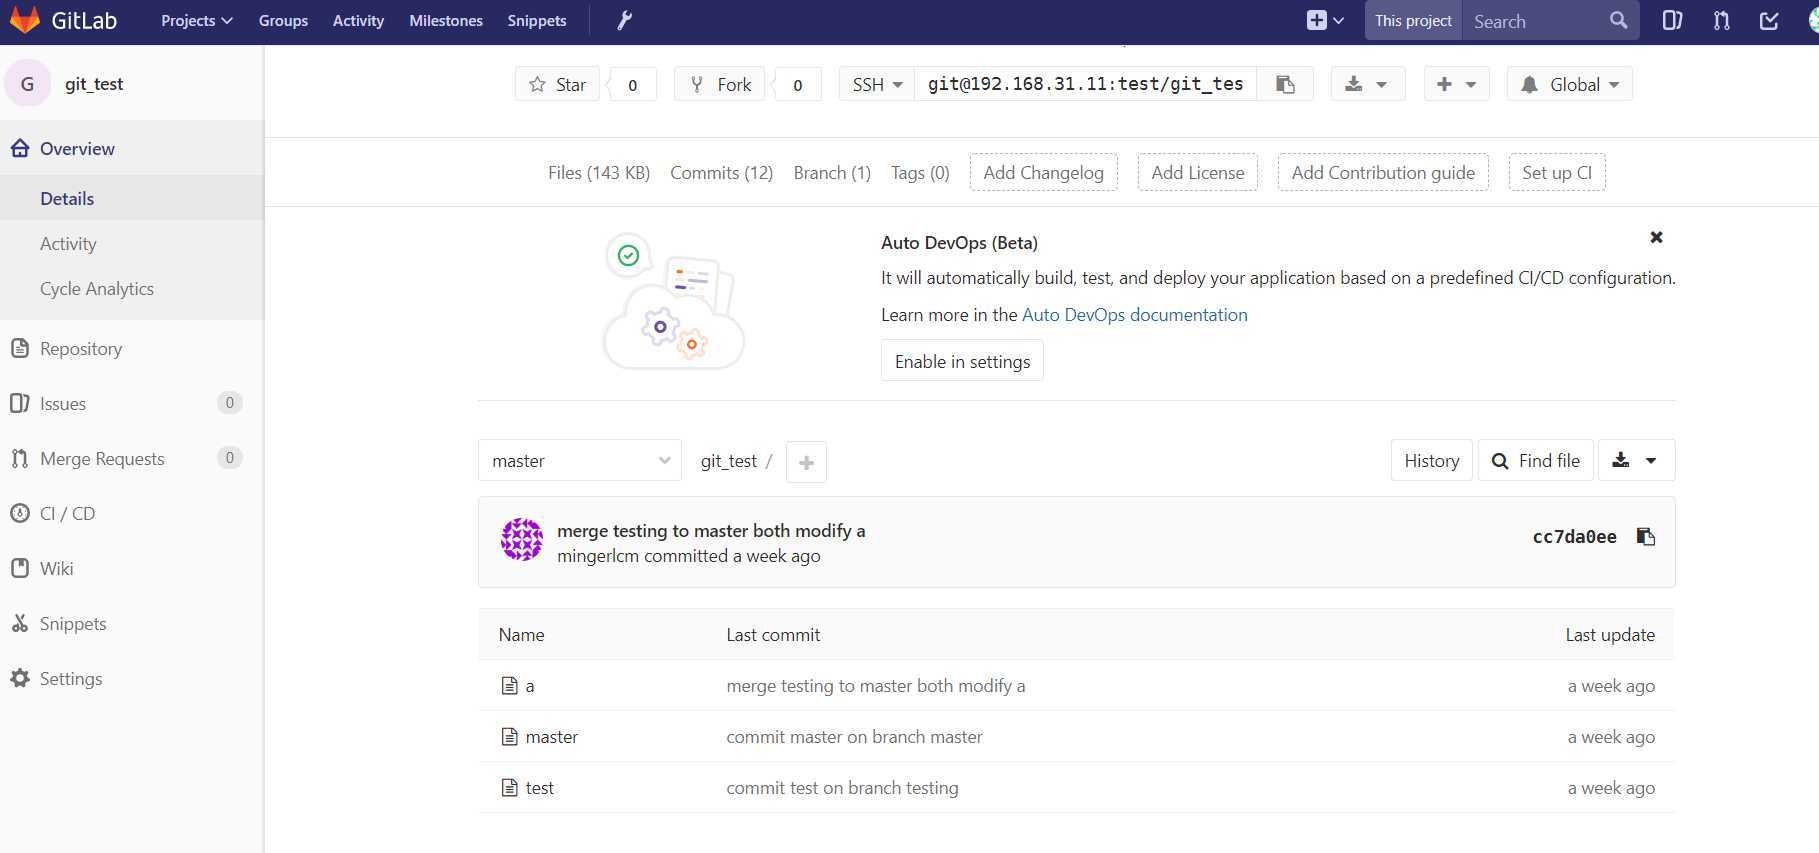The width and height of the screenshot is (1819, 853).
Task: Open the admin area wrench icon
Action: click(624, 20)
